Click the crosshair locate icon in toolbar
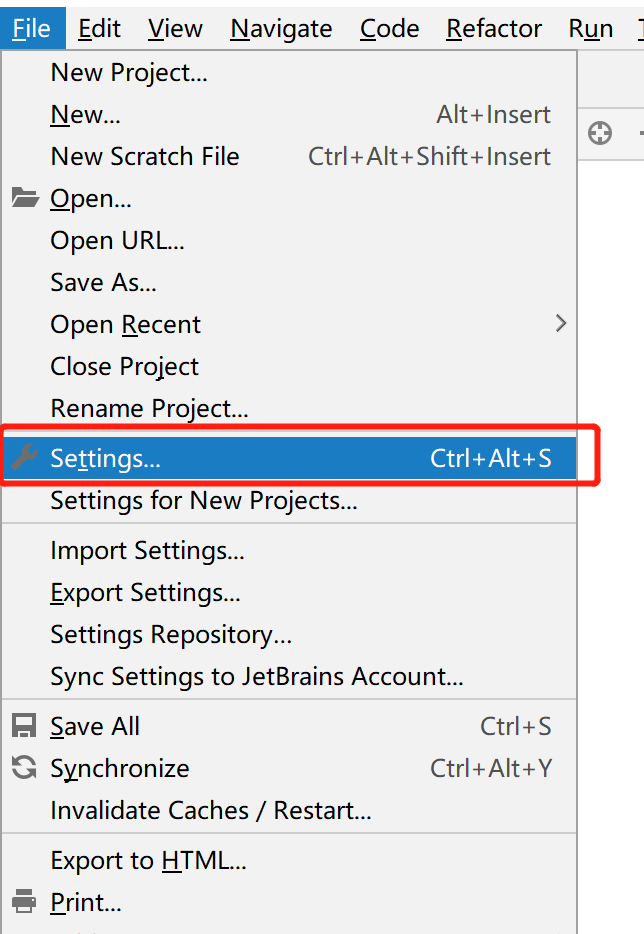 [599, 133]
